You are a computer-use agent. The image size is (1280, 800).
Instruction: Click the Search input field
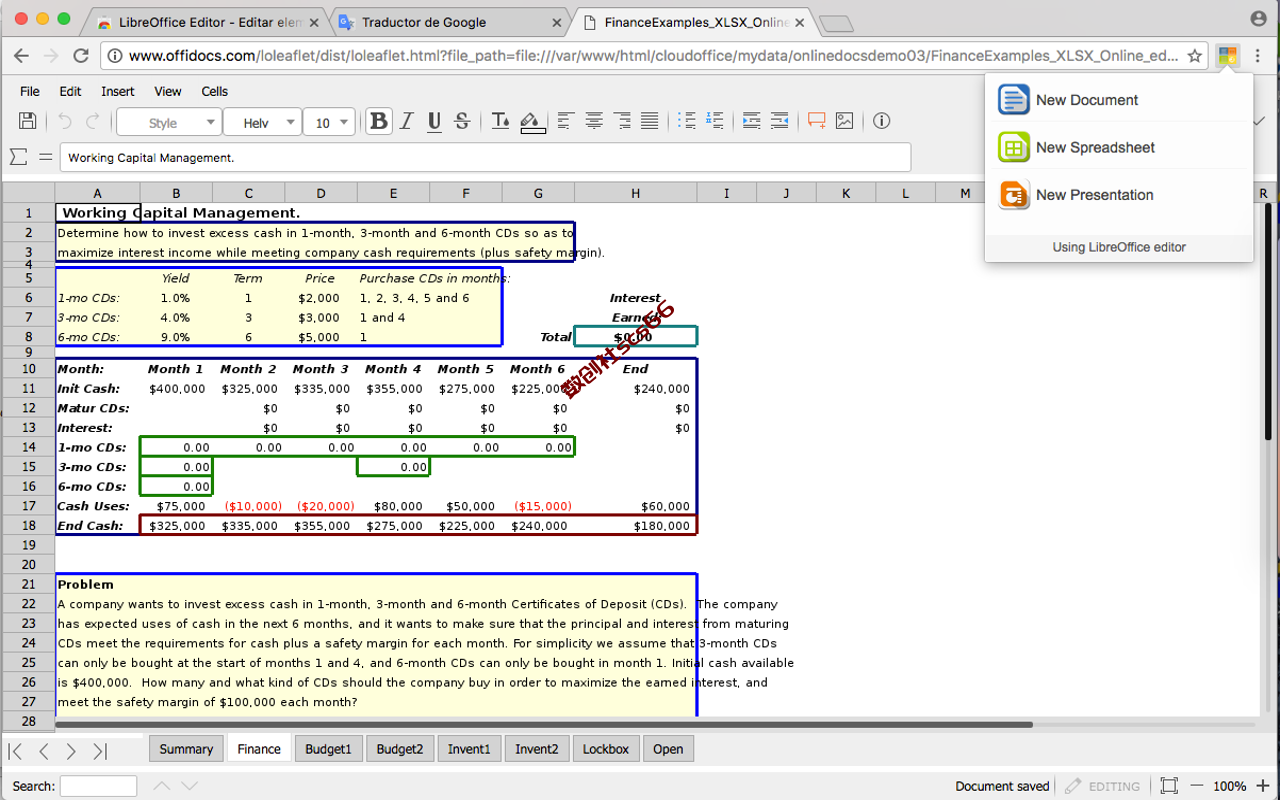click(x=98, y=786)
